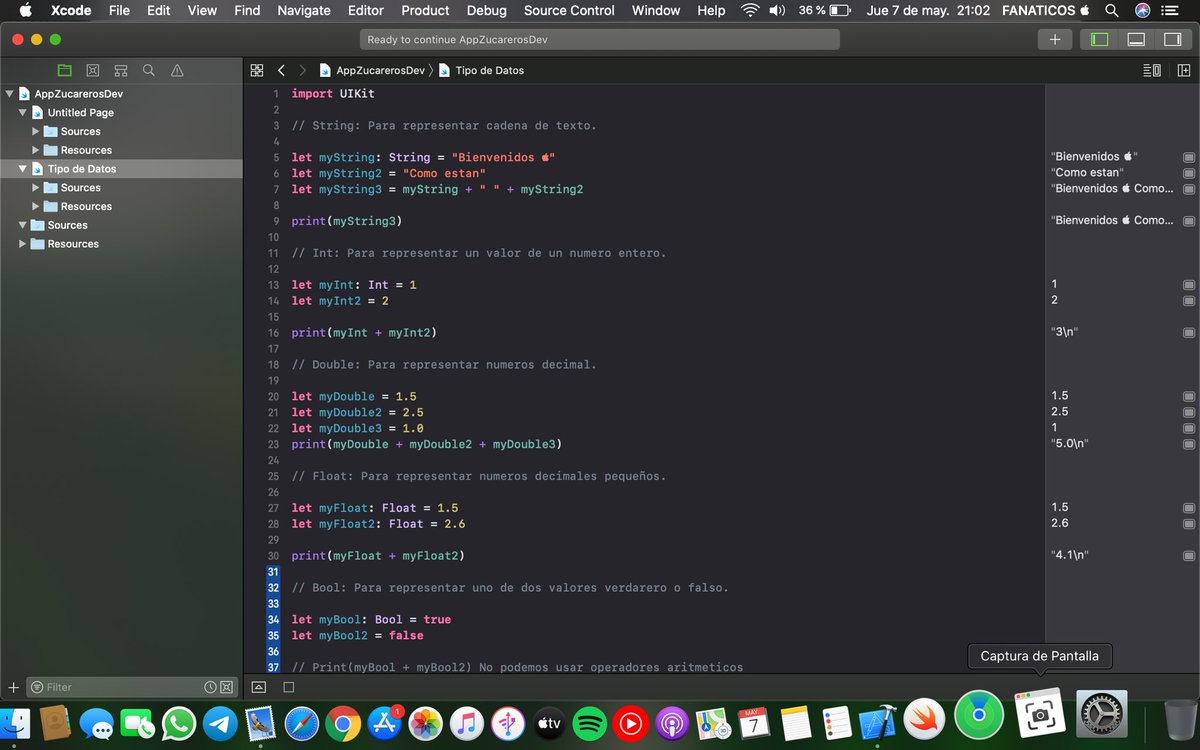
Task: Go back with the left chevron
Action: (281, 70)
